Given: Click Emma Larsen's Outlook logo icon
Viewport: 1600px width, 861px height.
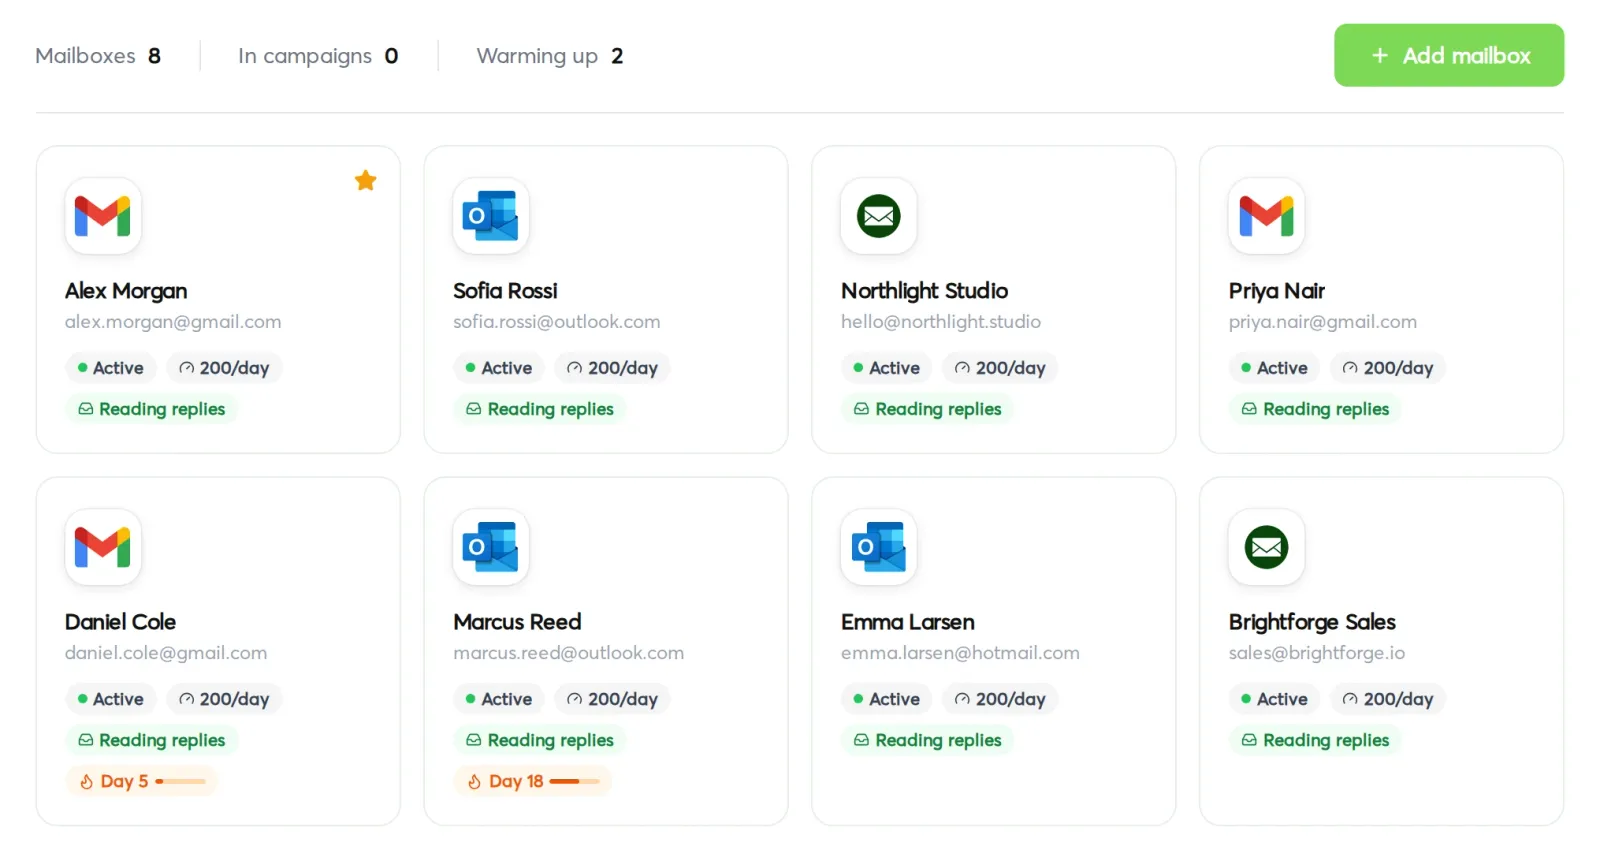Looking at the screenshot, I should point(879,547).
